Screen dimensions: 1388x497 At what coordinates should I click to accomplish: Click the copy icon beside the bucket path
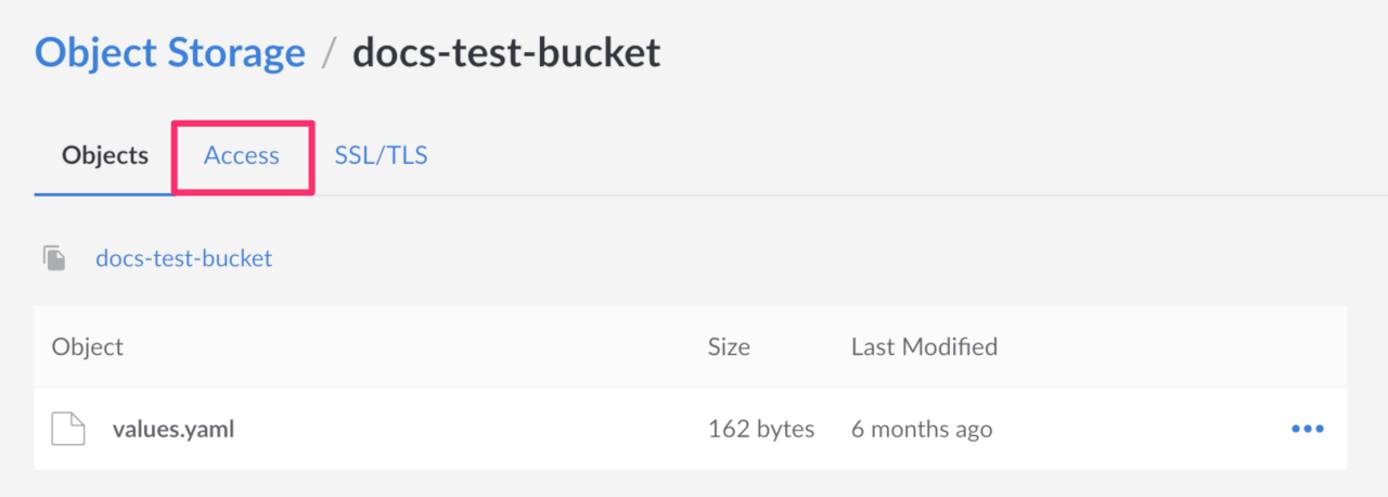coord(55,258)
